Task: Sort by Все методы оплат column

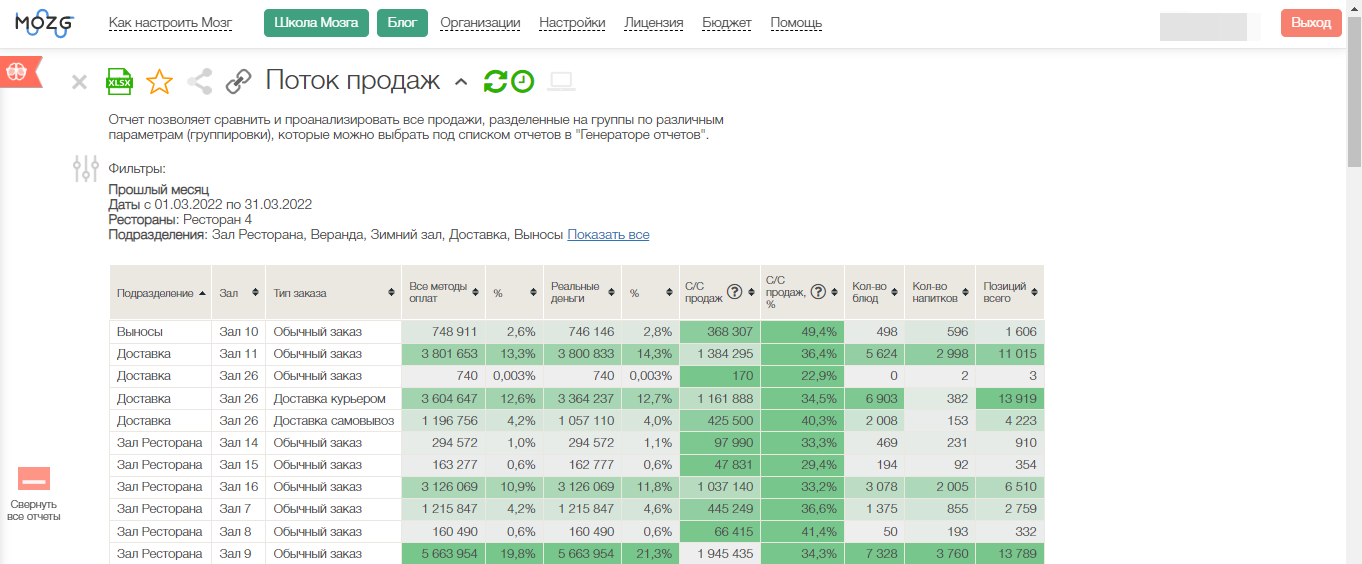Action: pos(442,292)
